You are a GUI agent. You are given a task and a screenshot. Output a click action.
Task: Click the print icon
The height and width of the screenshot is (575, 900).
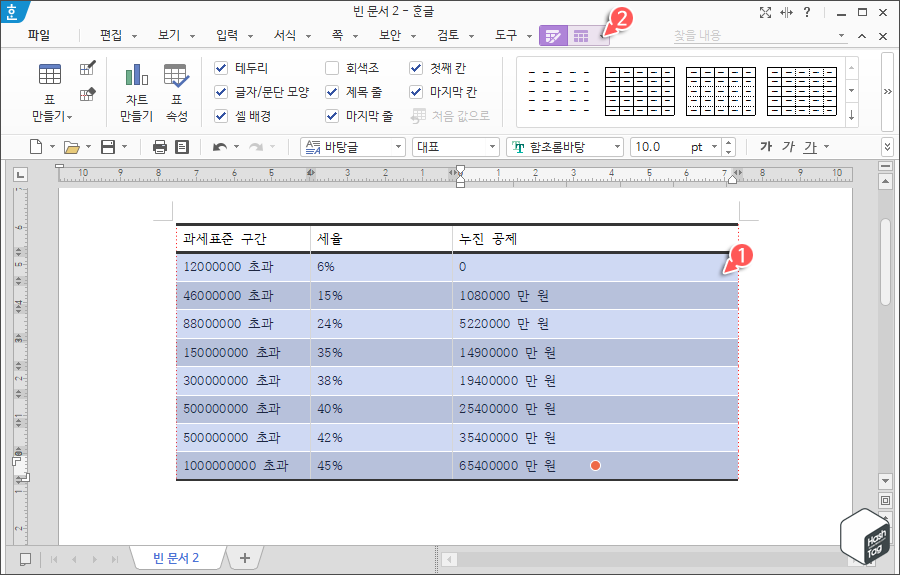(x=160, y=147)
